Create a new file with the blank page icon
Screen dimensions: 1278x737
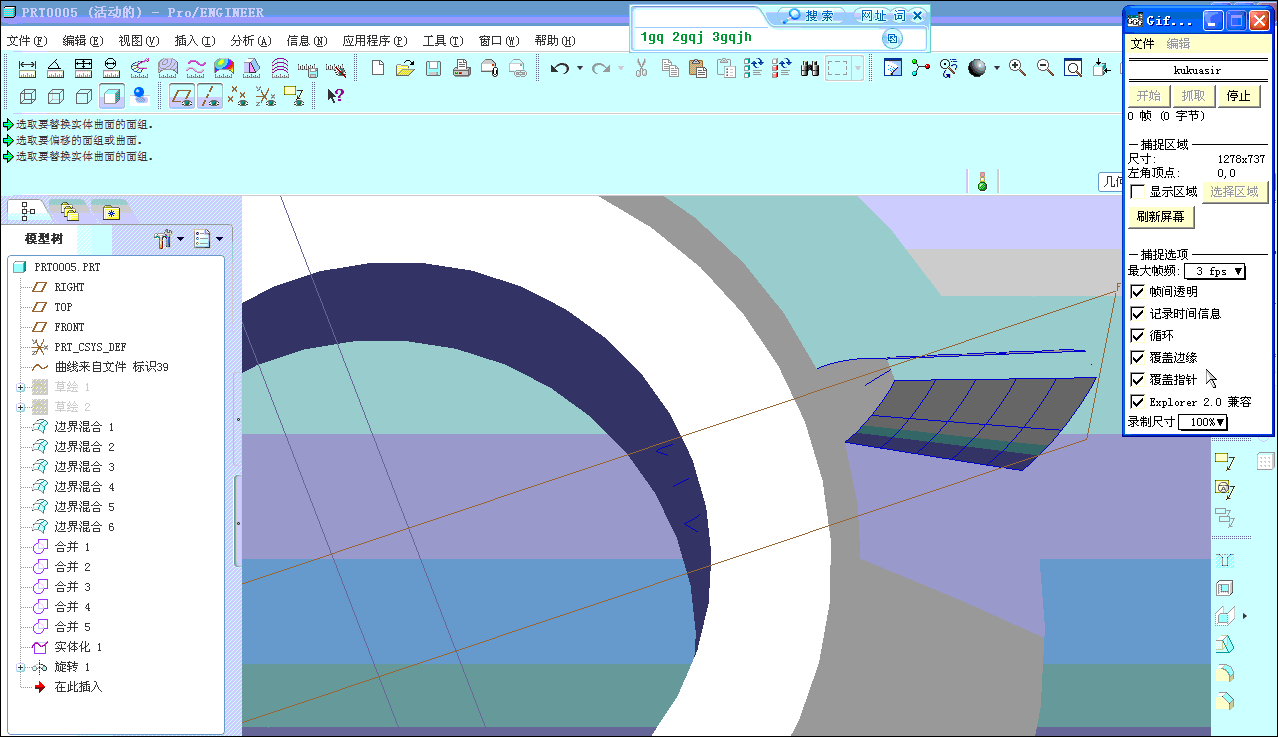click(x=378, y=68)
